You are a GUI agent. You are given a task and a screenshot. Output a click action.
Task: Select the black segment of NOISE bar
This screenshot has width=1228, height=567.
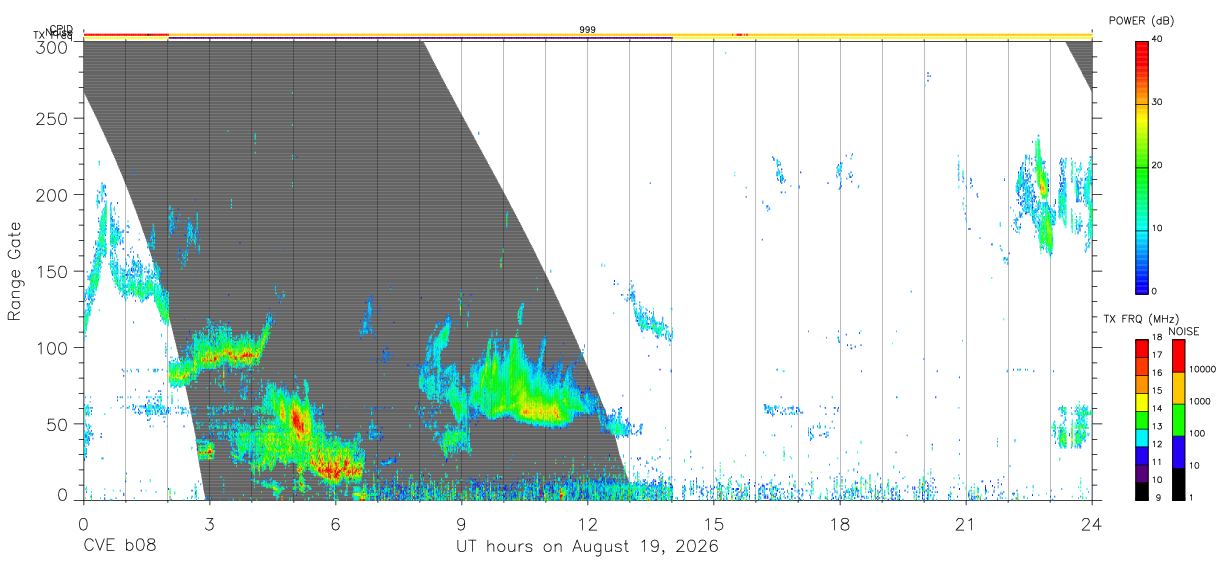pyautogui.click(x=1178, y=484)
